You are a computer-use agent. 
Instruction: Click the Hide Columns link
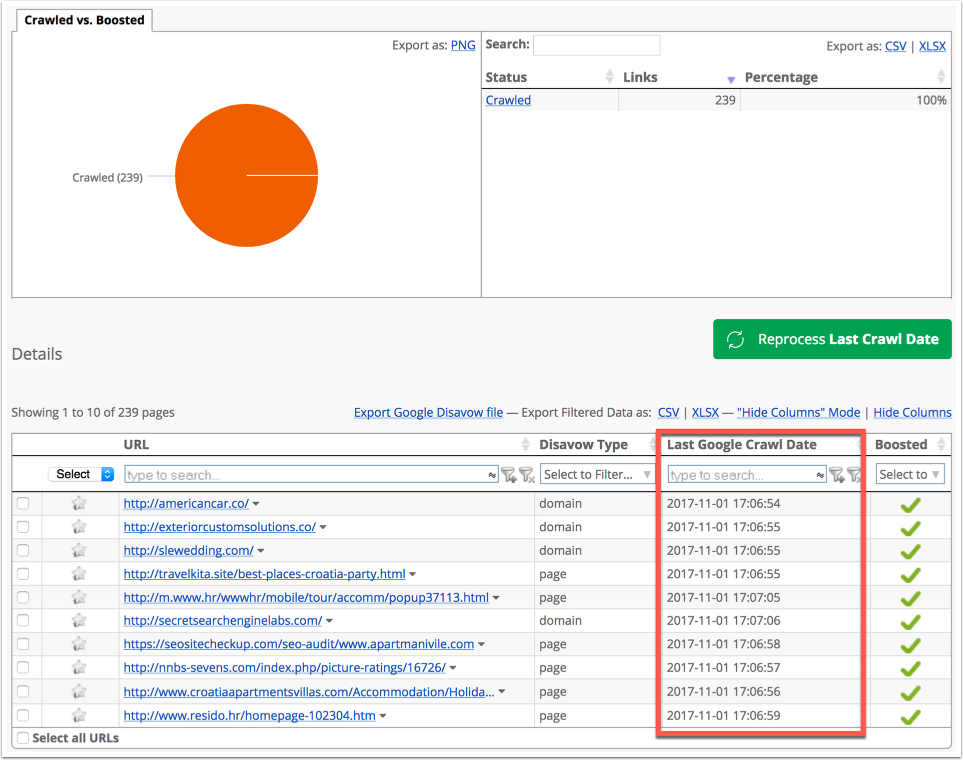click(x=912, y=412)
